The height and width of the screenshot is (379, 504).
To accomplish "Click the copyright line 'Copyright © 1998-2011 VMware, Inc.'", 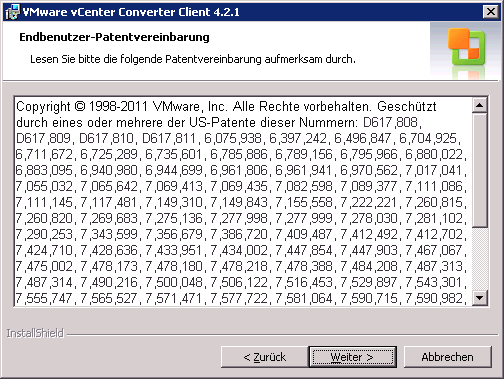I will [x=122, y=107].
